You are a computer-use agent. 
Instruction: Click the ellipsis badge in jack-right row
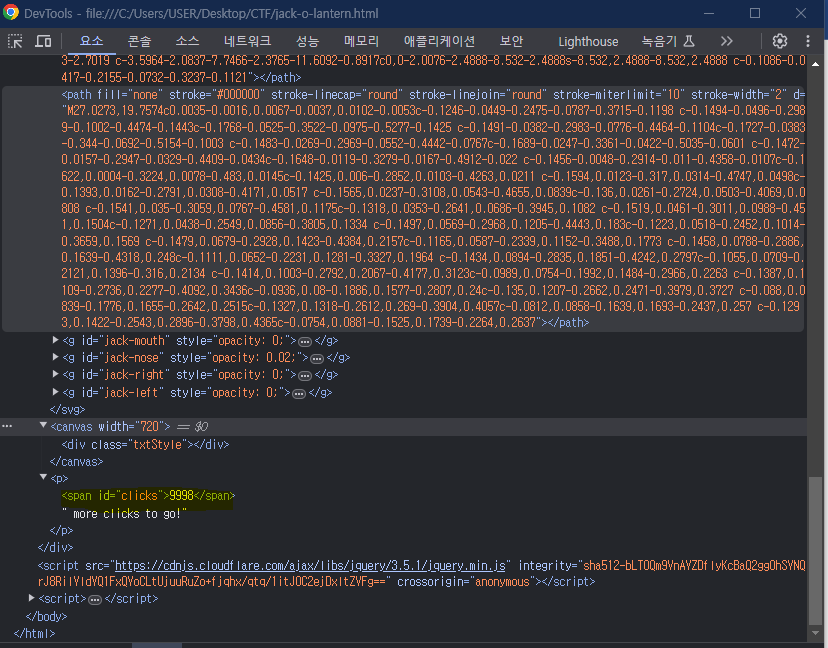305,375
